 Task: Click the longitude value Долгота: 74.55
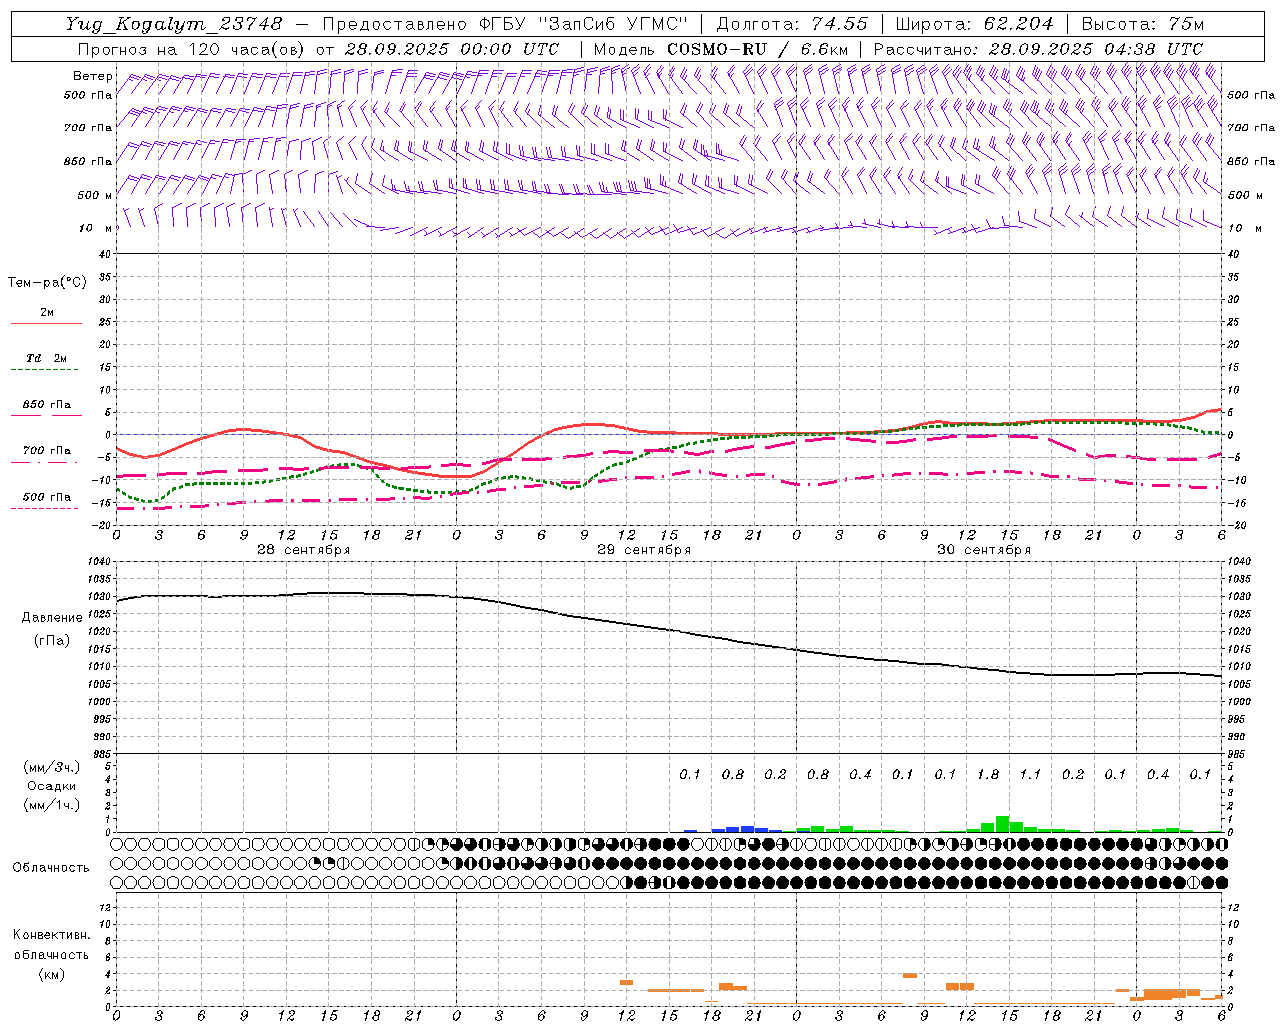792,24
